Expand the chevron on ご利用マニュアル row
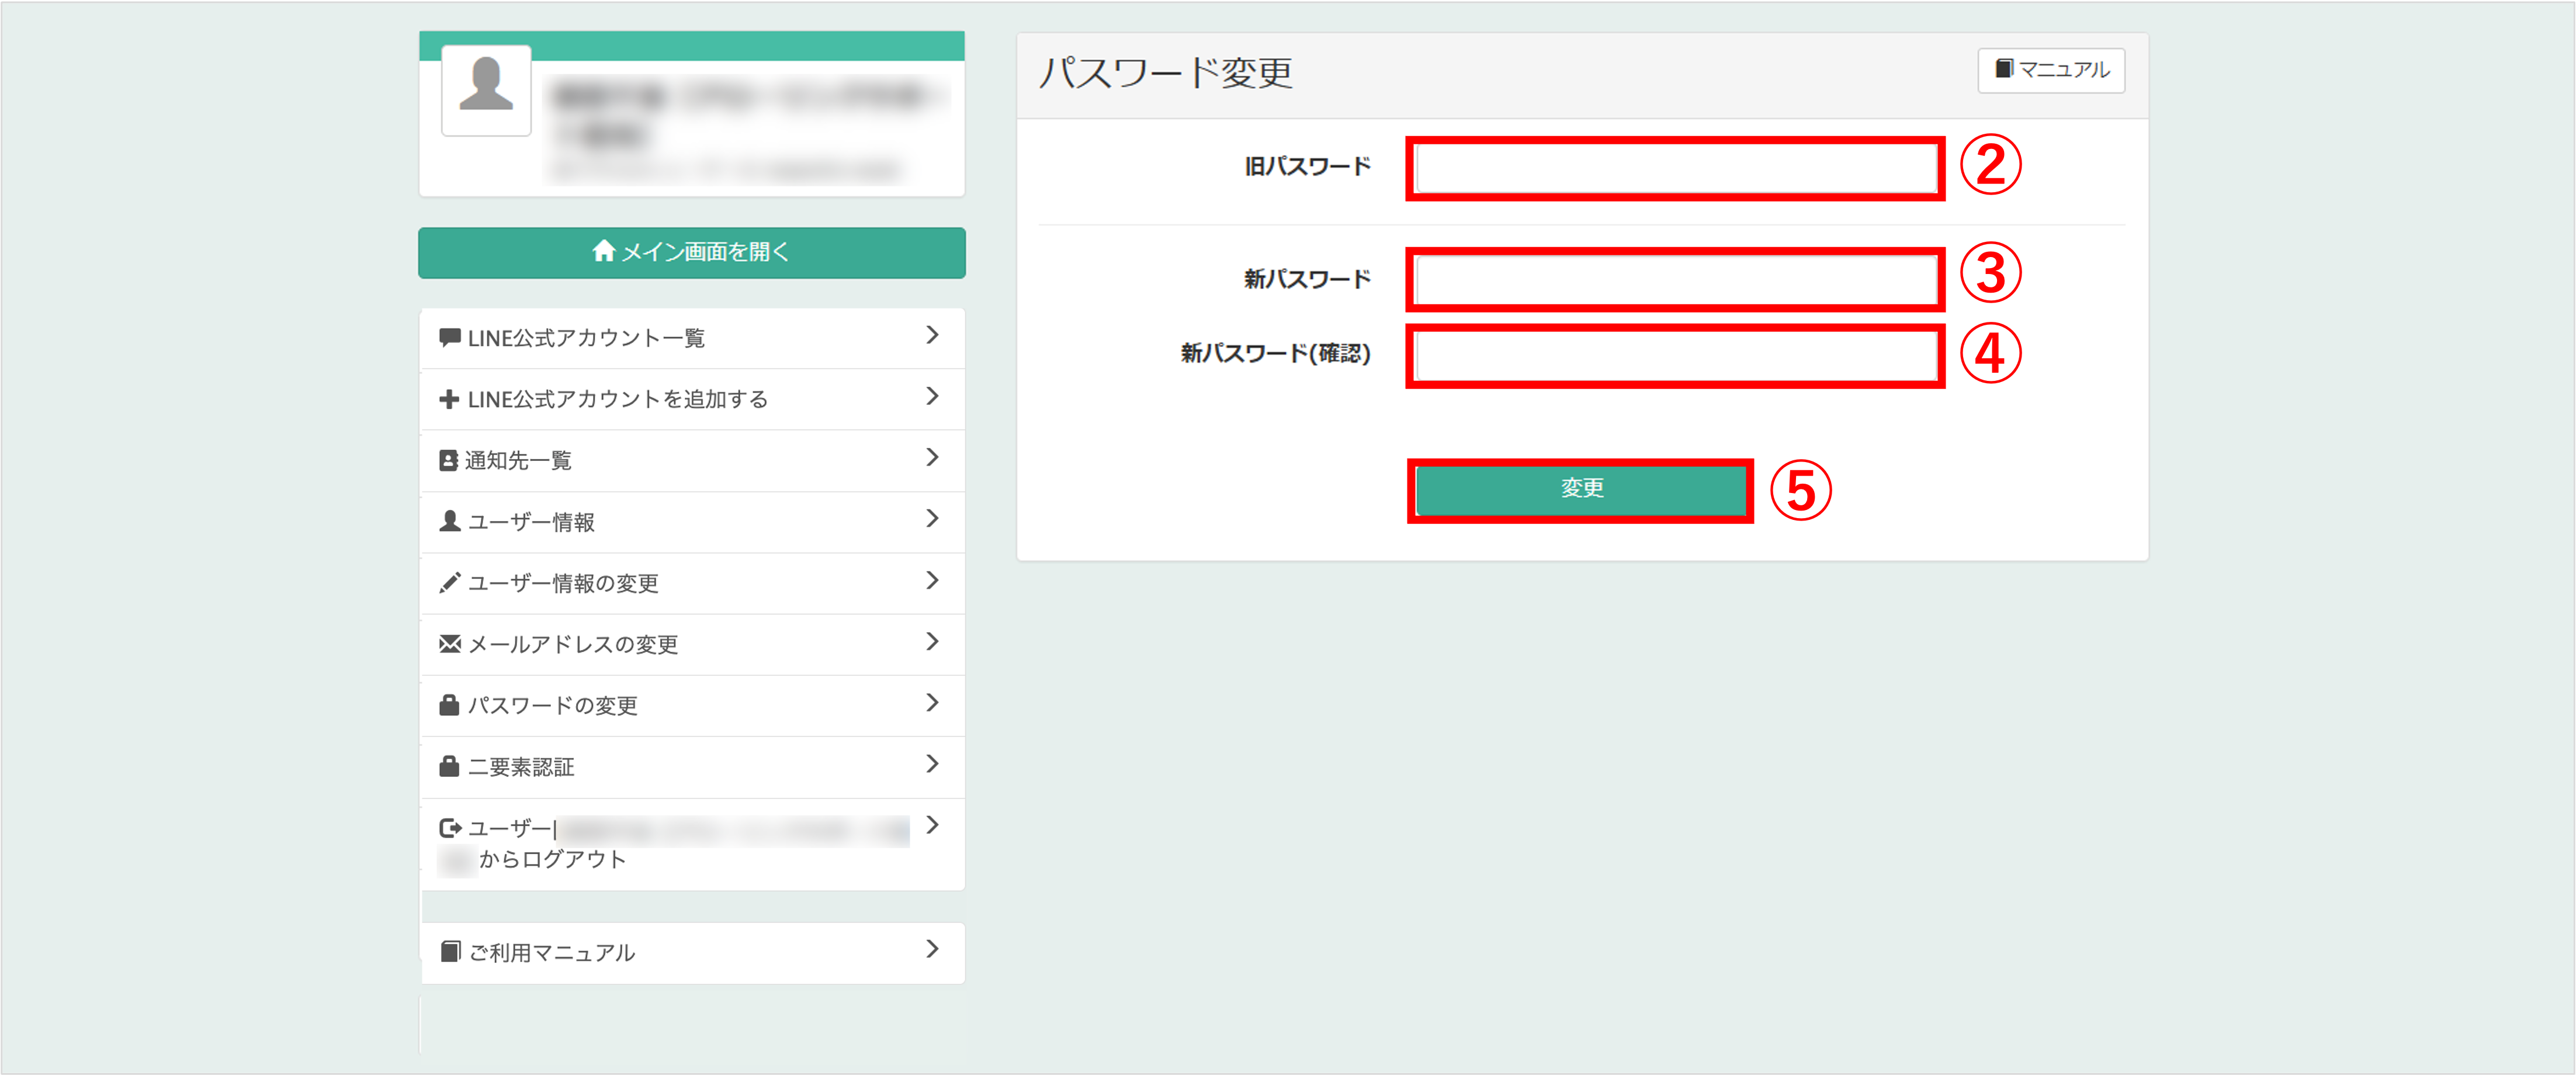The image size is (2576, 1076). pos(932,950)
